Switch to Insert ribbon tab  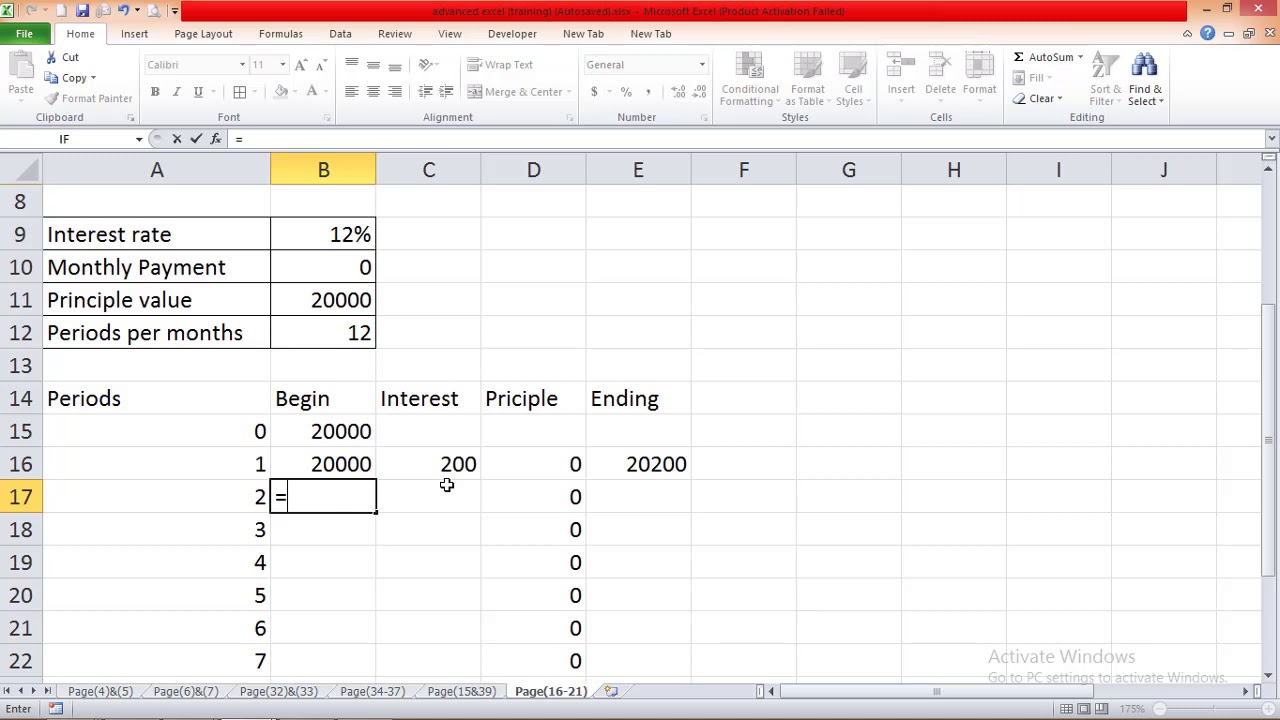click(x=134, y=34)
